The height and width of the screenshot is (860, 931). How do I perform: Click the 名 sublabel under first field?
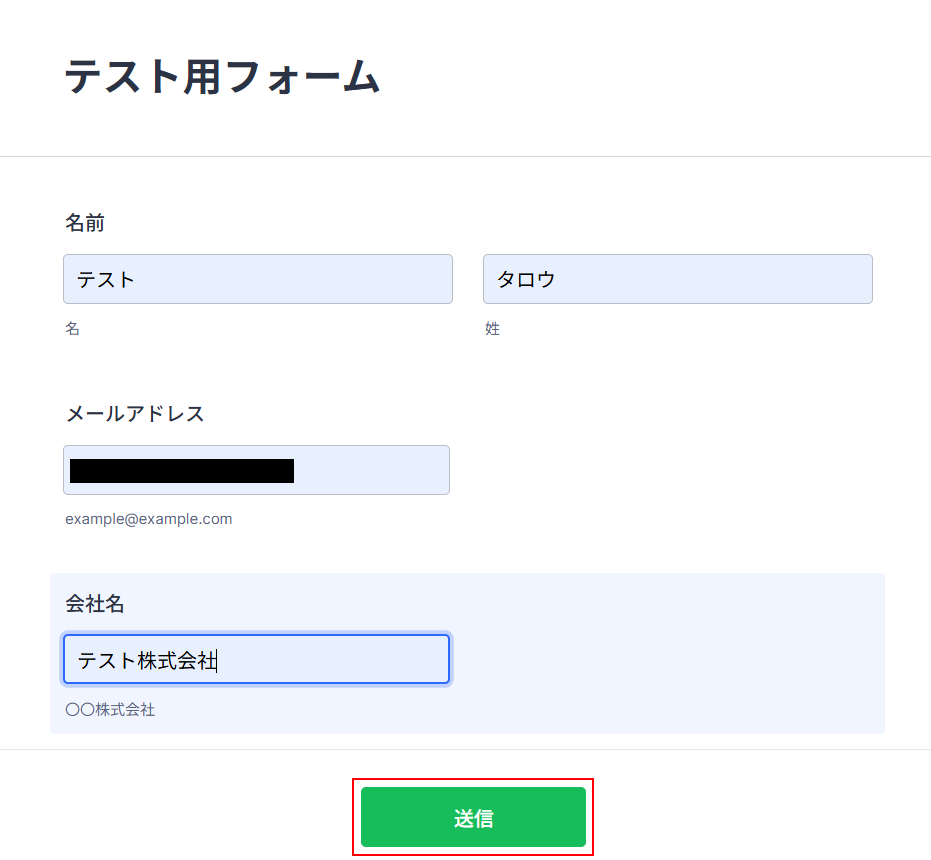pos(72,329)
